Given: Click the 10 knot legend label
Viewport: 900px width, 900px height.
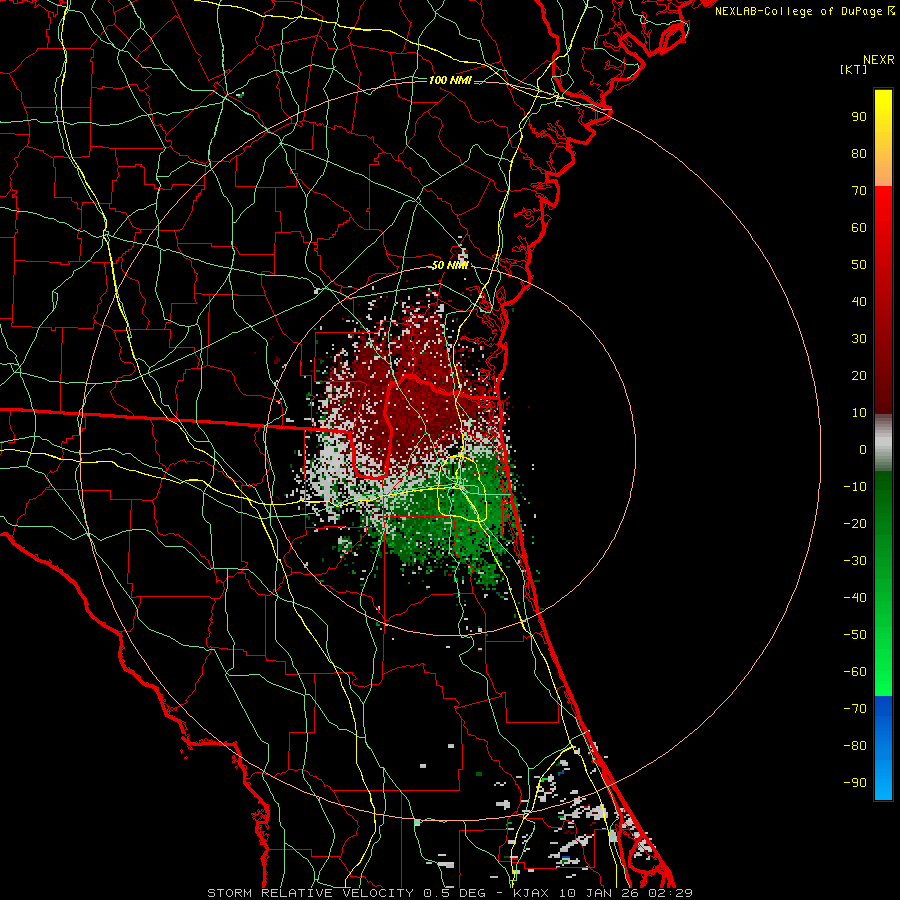Looking at the screenshot, I should (x=859, y=413).
